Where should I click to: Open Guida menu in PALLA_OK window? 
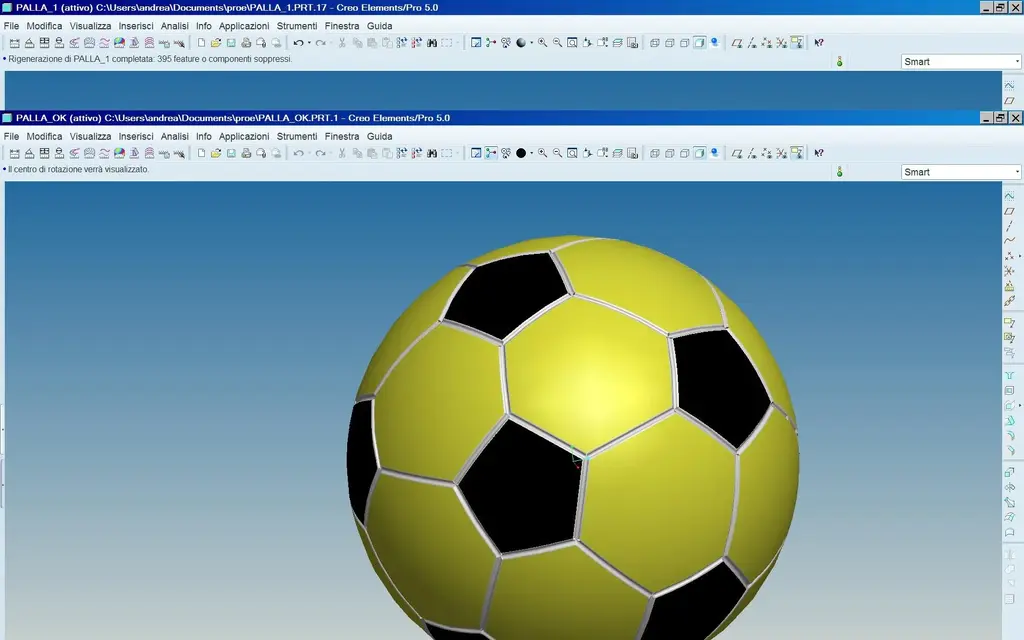coord(379,136)
